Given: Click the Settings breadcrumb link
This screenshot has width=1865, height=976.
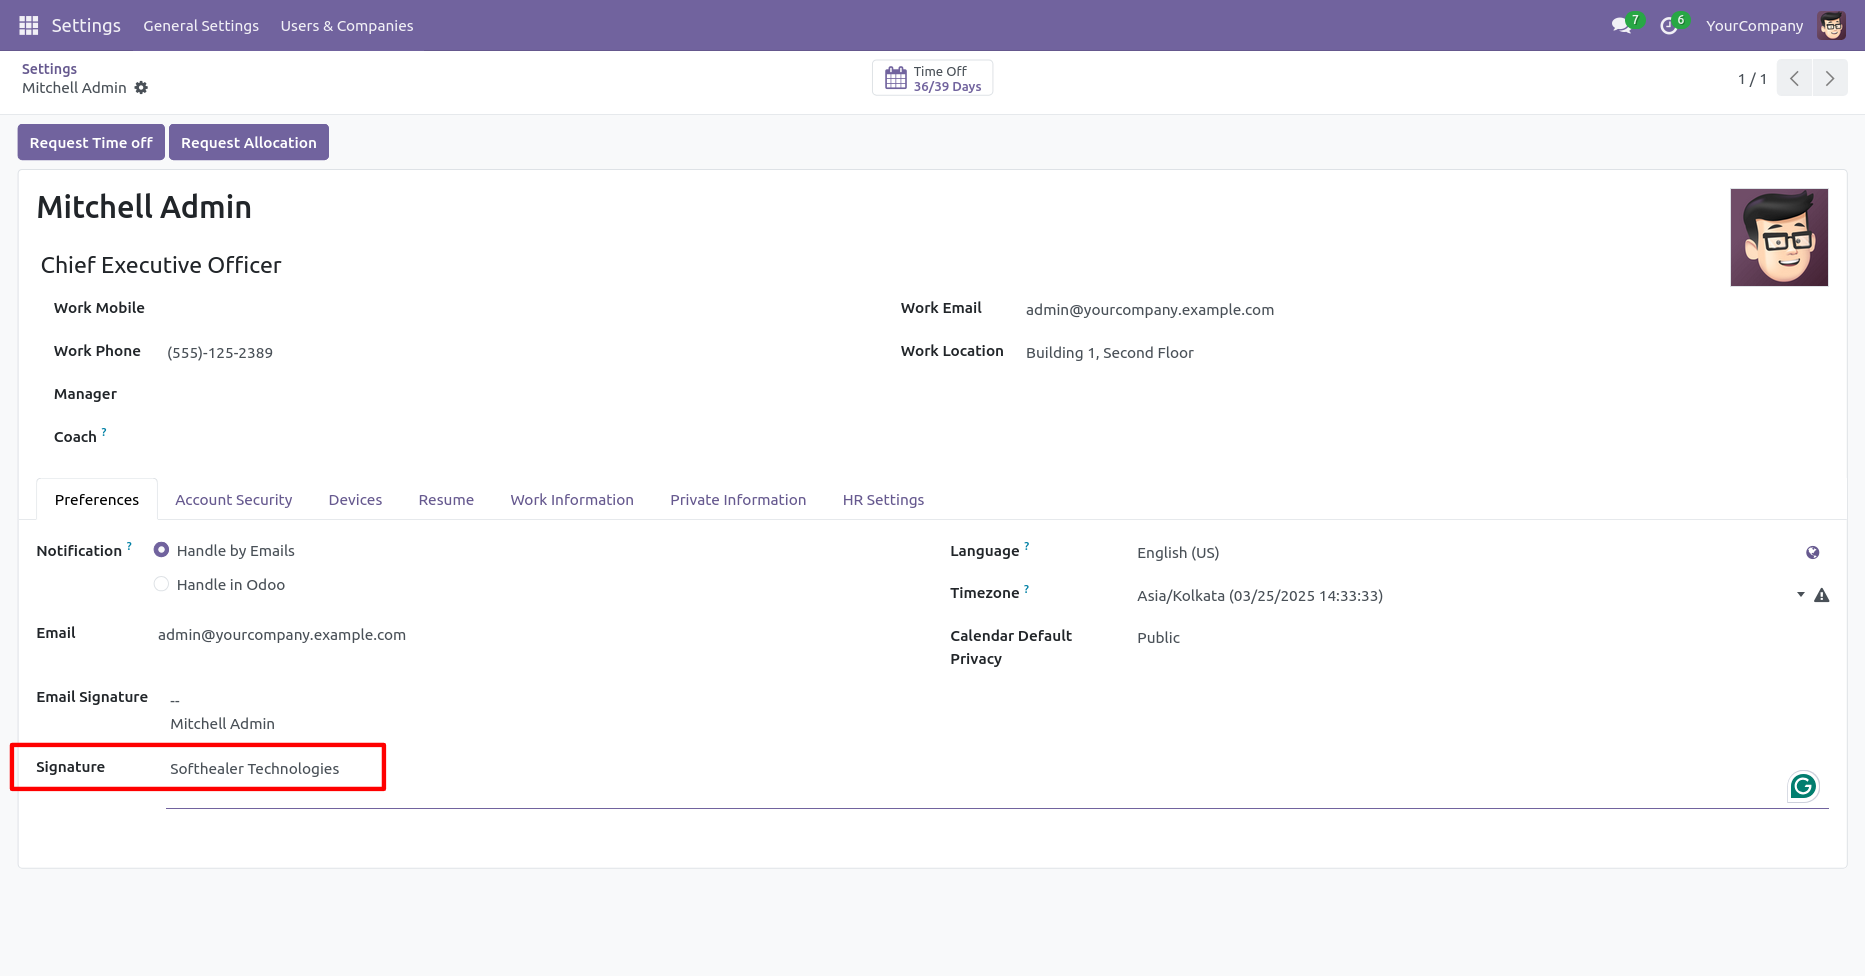Looking at the screenshot, I should (49, 69).
